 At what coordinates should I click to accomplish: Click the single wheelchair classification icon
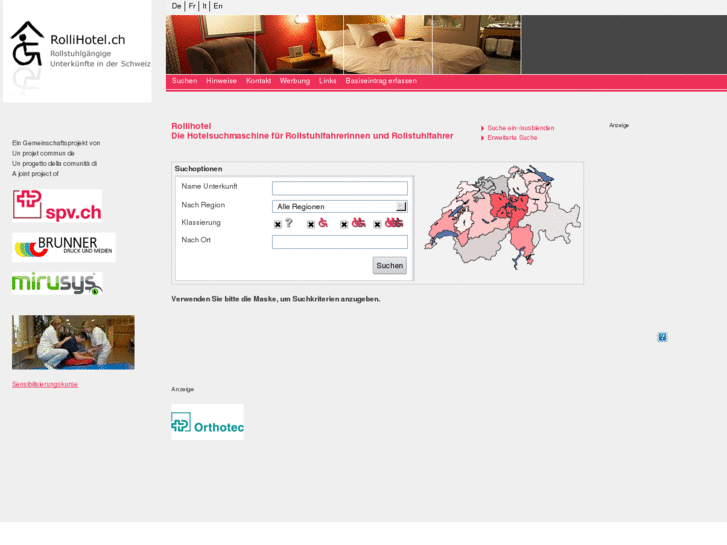(323, 223)
